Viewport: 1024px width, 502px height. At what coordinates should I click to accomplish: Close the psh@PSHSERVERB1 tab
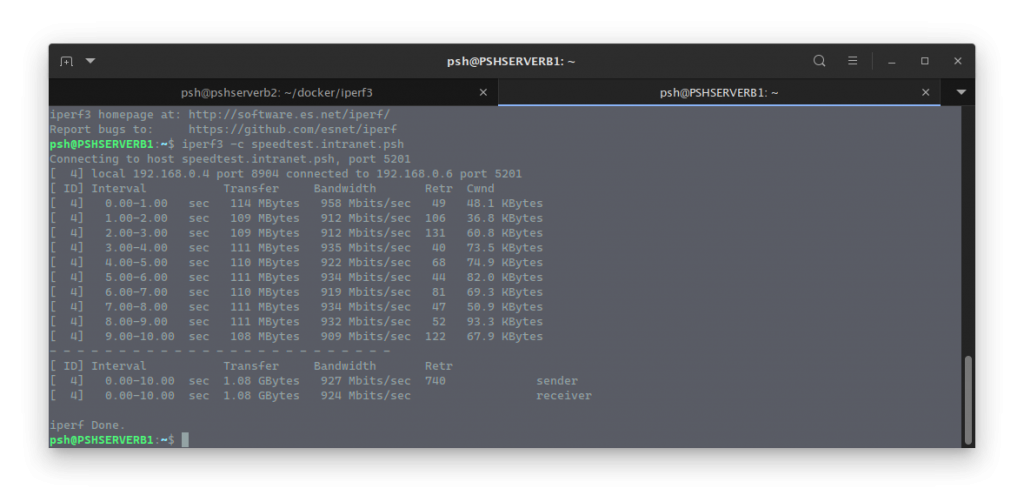(x=925, y=93)
